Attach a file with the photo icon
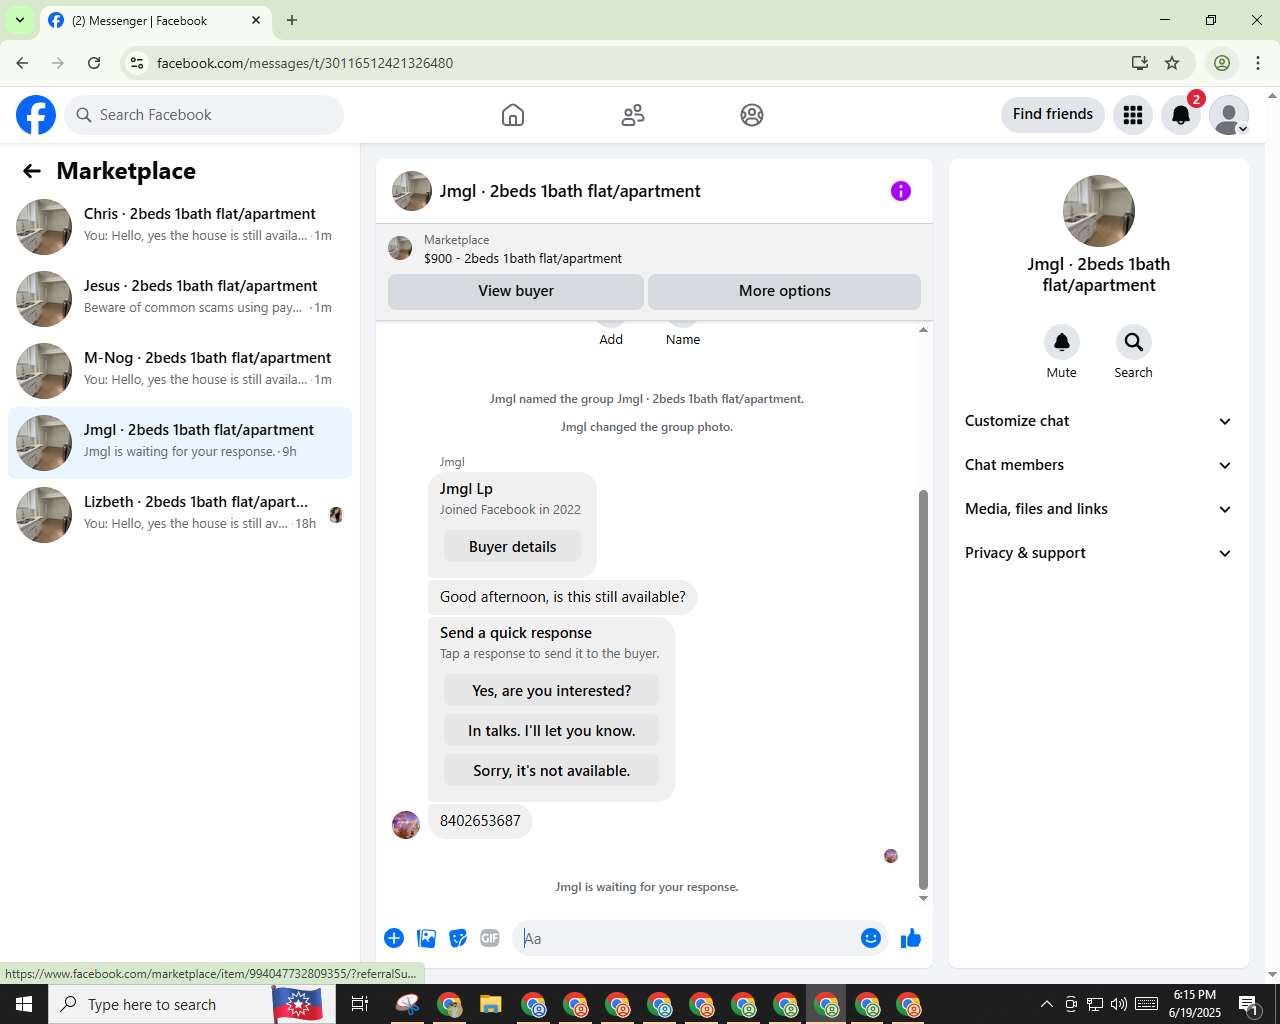The width and height of the screenshot is (1280, 1024). pos(427,938)
